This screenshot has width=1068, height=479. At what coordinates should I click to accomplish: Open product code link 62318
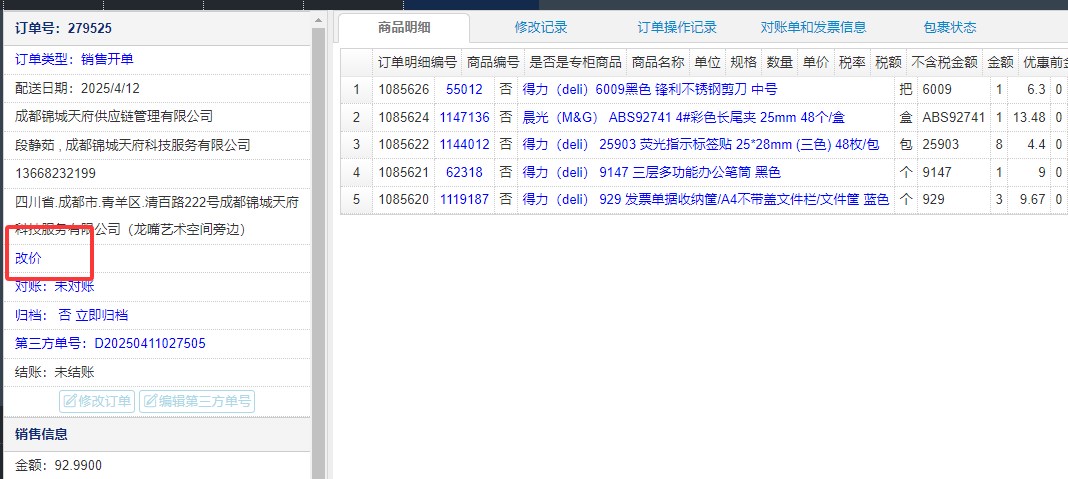pos(465,172)
